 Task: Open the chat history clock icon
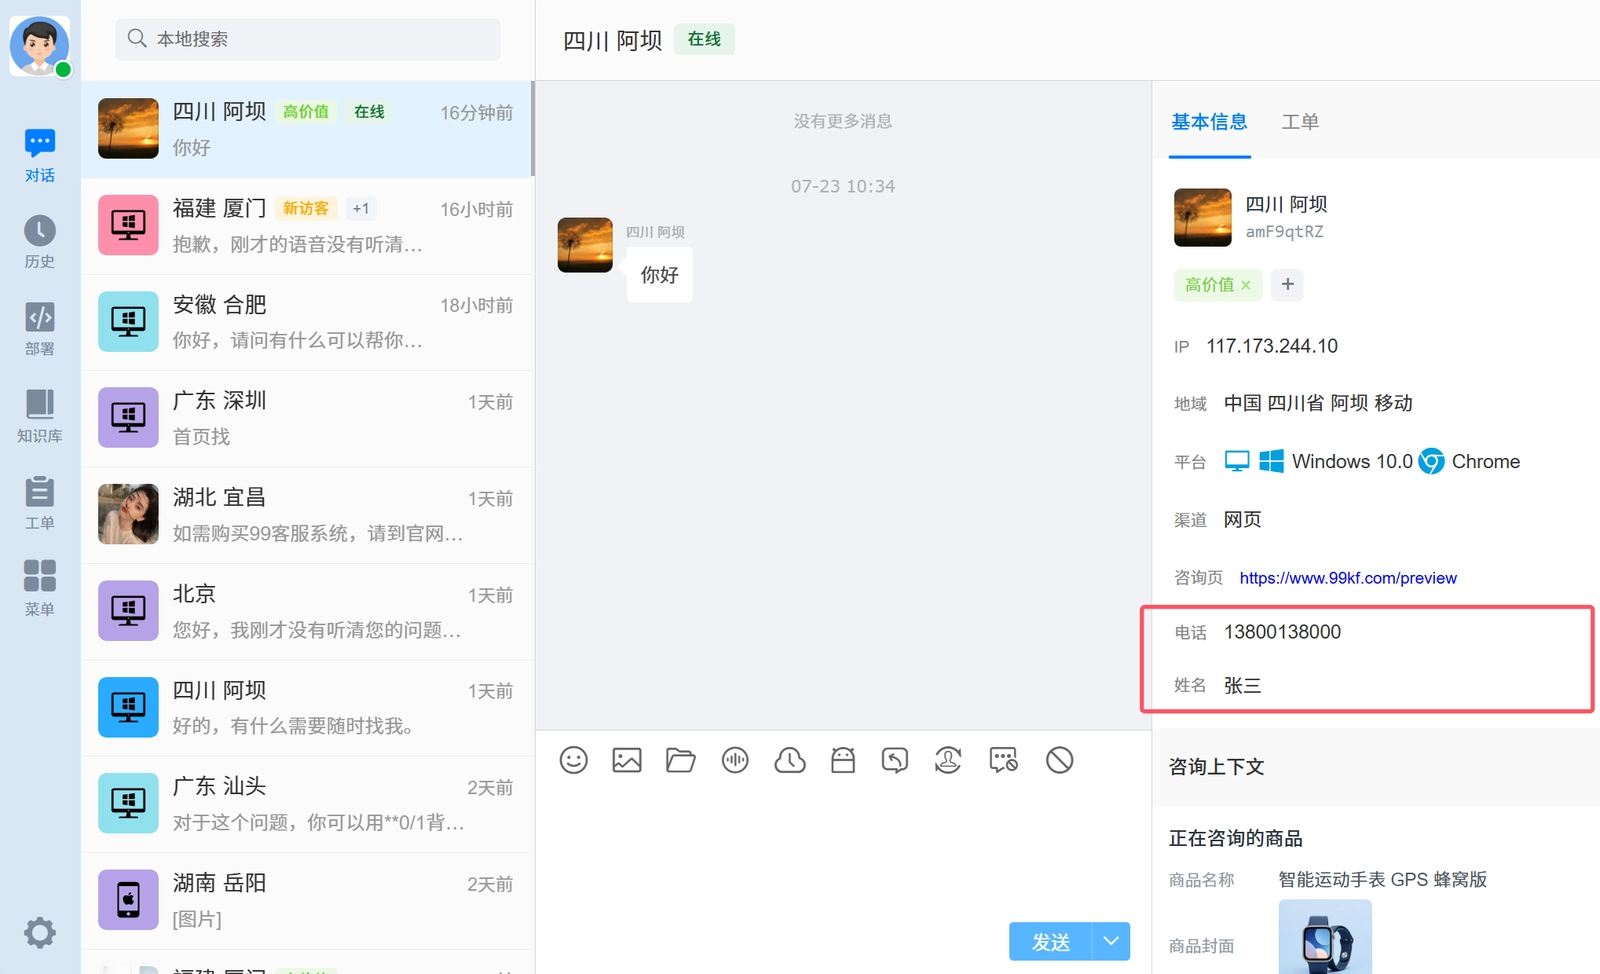[790, 760]
